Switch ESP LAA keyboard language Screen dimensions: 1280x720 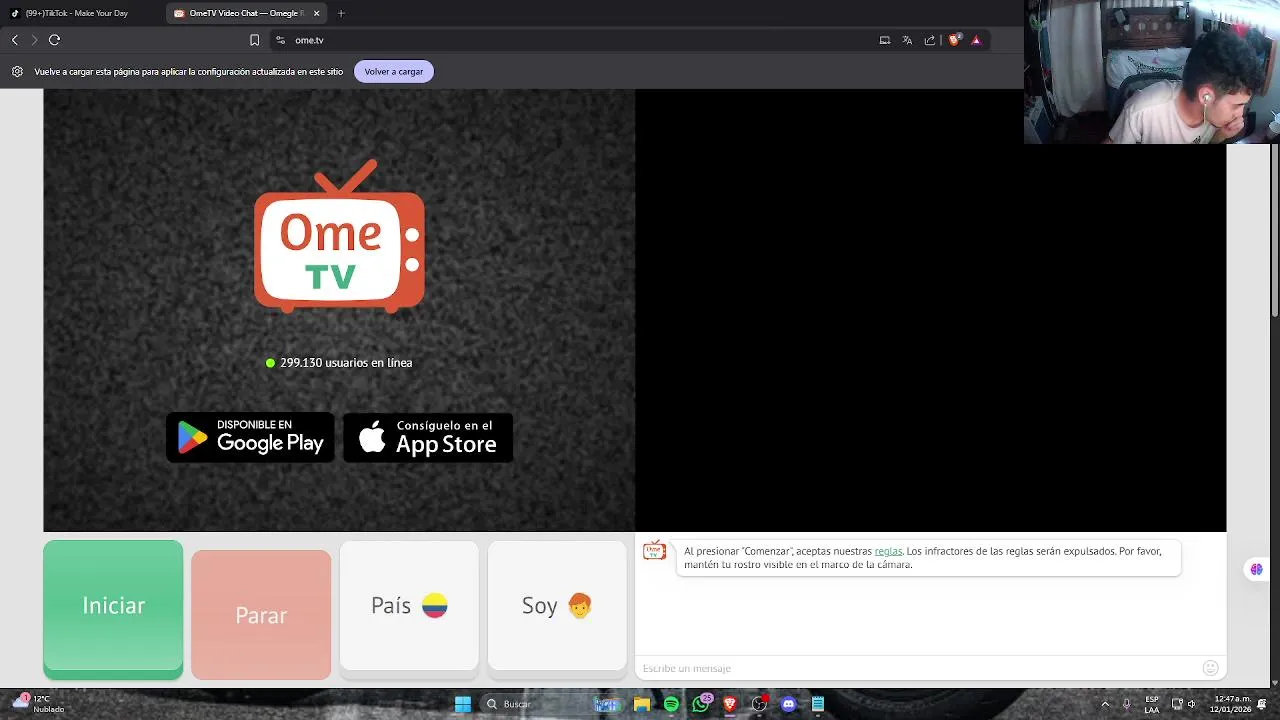coord(1152,704)
